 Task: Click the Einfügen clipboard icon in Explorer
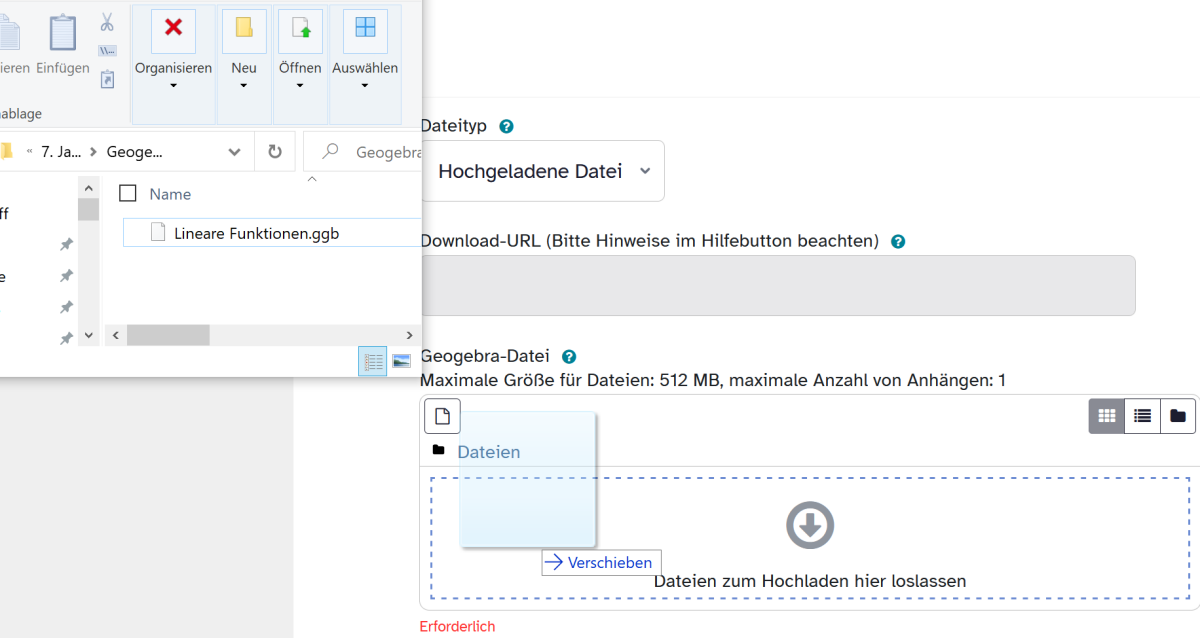pyautogui.click(x=62, y=32)
